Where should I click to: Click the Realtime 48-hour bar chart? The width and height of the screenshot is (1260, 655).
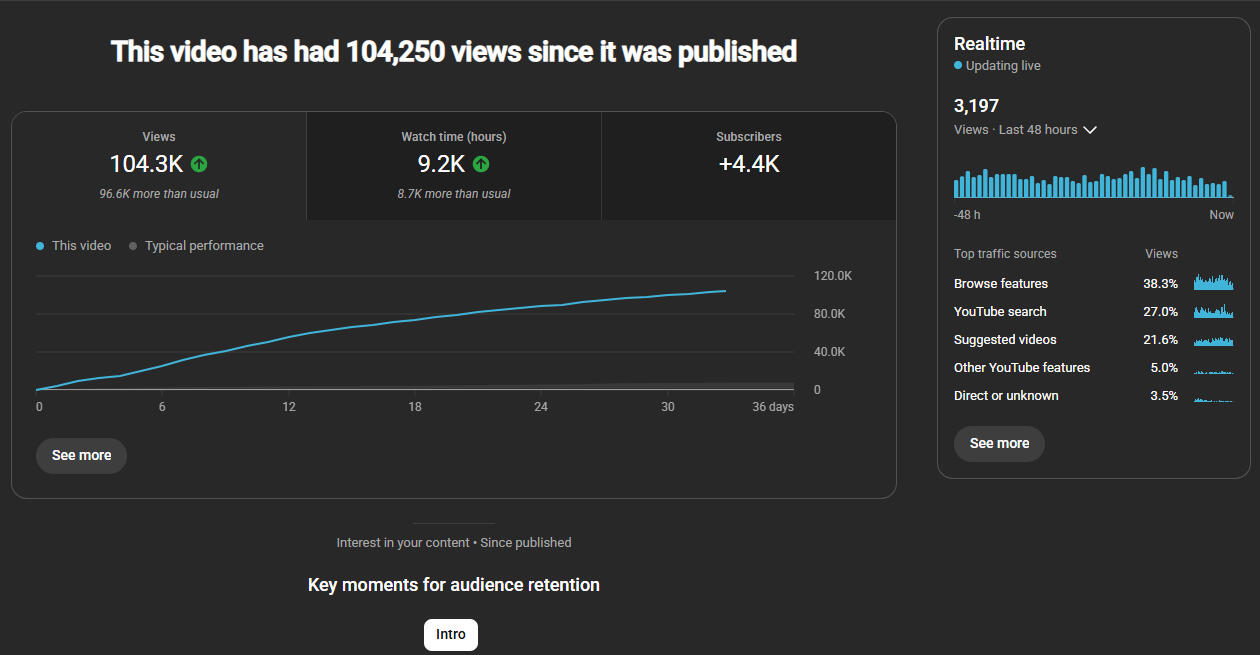point(1093,184)
